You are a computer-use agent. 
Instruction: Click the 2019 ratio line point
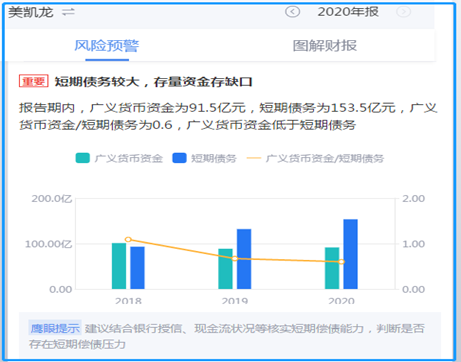tap(235, 258)
